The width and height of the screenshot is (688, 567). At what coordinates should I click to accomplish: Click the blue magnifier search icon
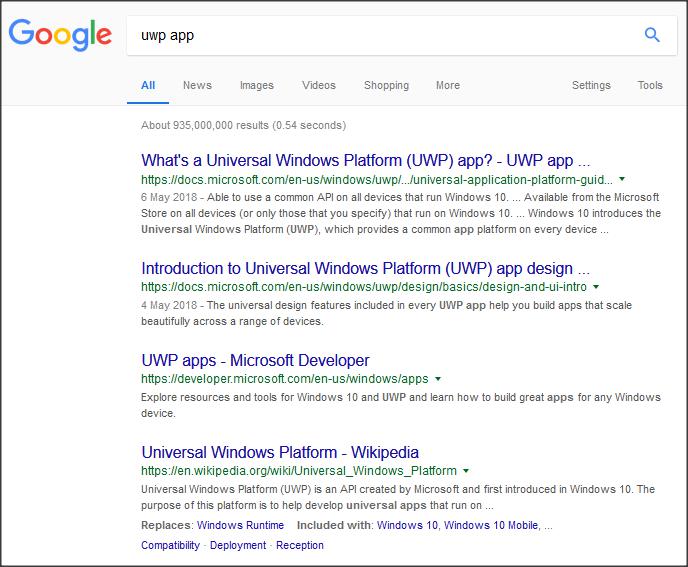[652, 35]
